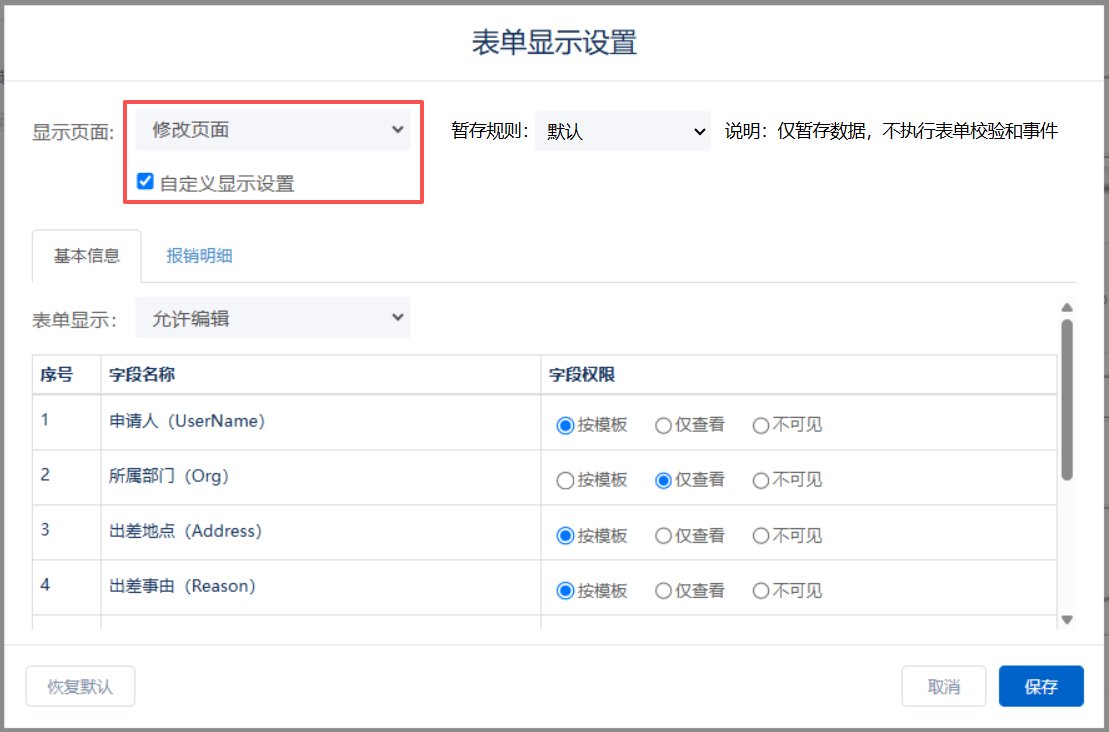Choose 仅查看 for 出差地点 (Address)
The width and height of the screenshot is (1109, 732).
[x=663, y=535]
